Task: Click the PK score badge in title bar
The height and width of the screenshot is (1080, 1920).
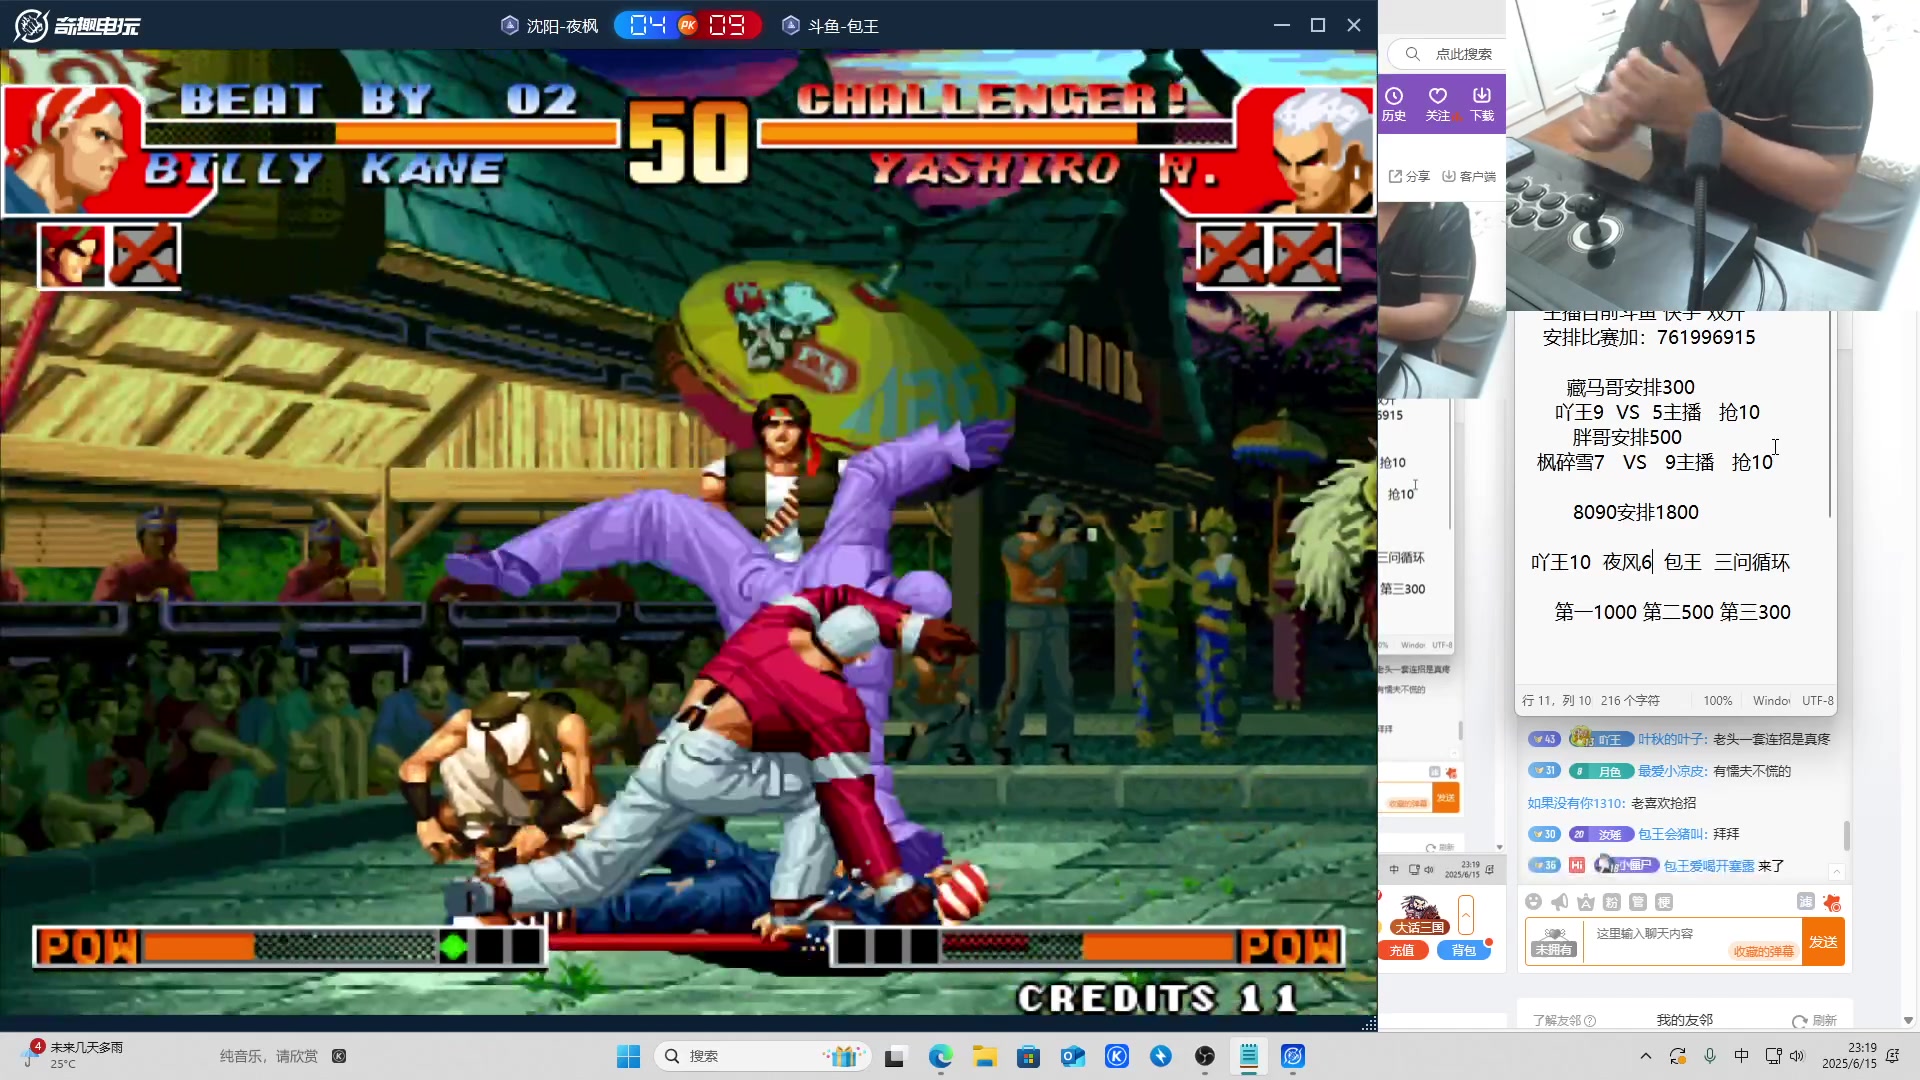Action: tap(688, 25)
